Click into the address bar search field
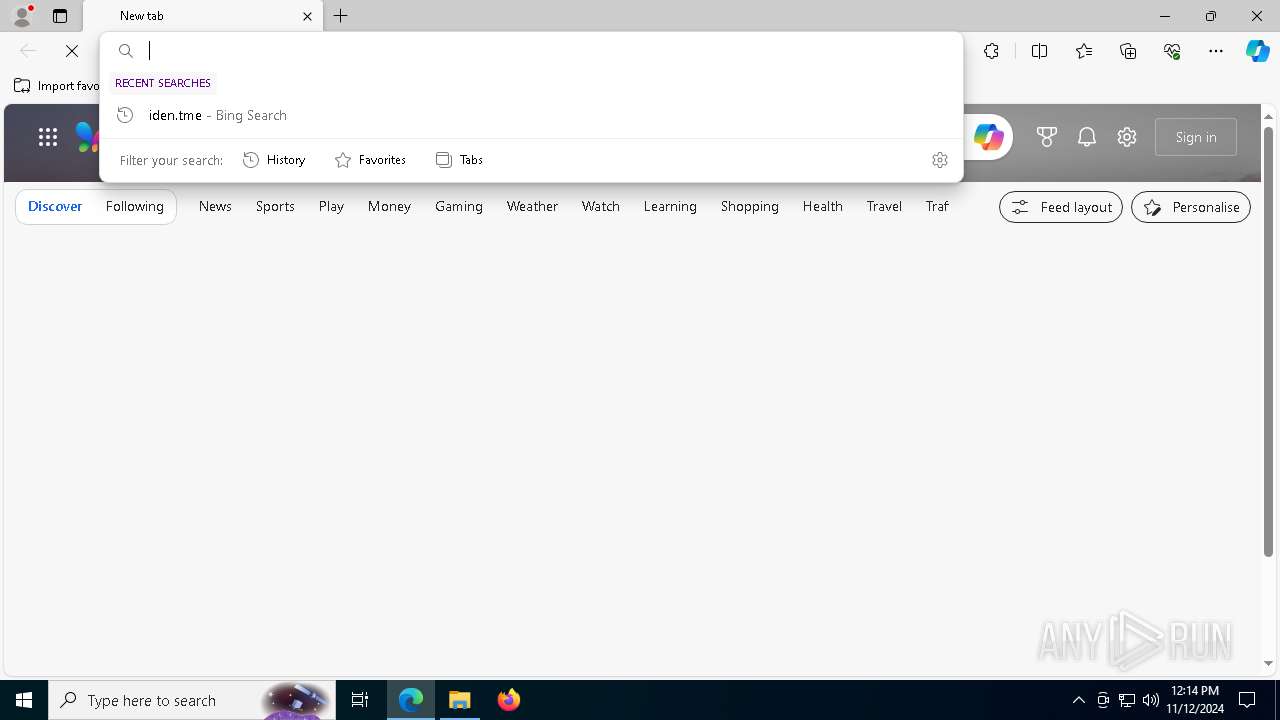Screen dimensions: 1280x720 click(531, 51)
